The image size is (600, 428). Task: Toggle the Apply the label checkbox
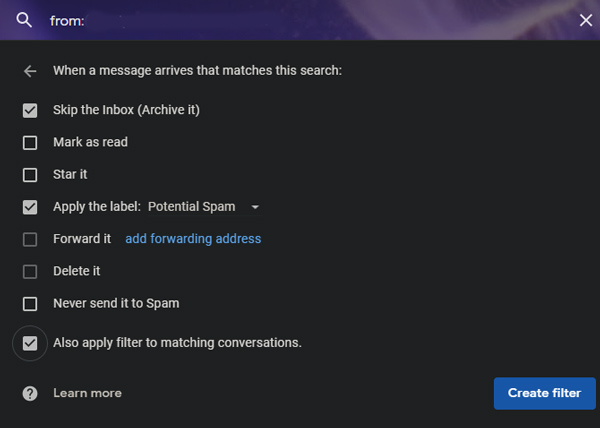coord(30,207)
